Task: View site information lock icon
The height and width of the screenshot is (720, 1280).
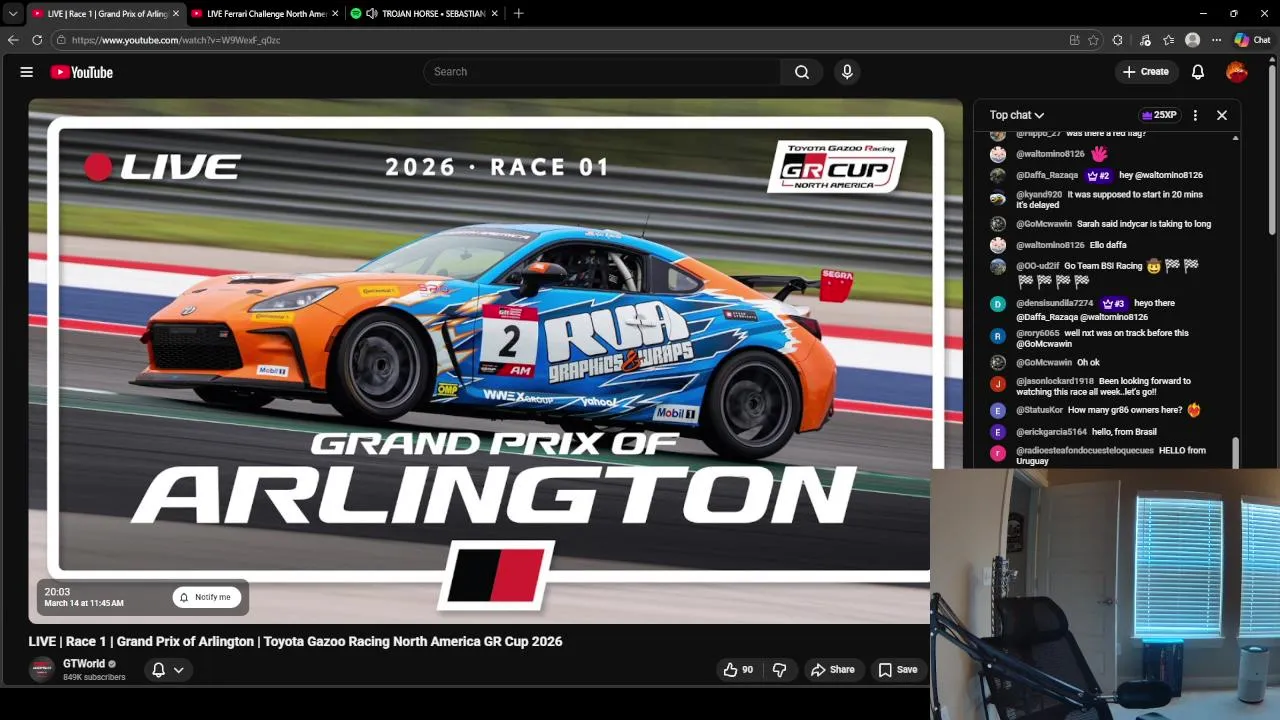Action: 61,40
